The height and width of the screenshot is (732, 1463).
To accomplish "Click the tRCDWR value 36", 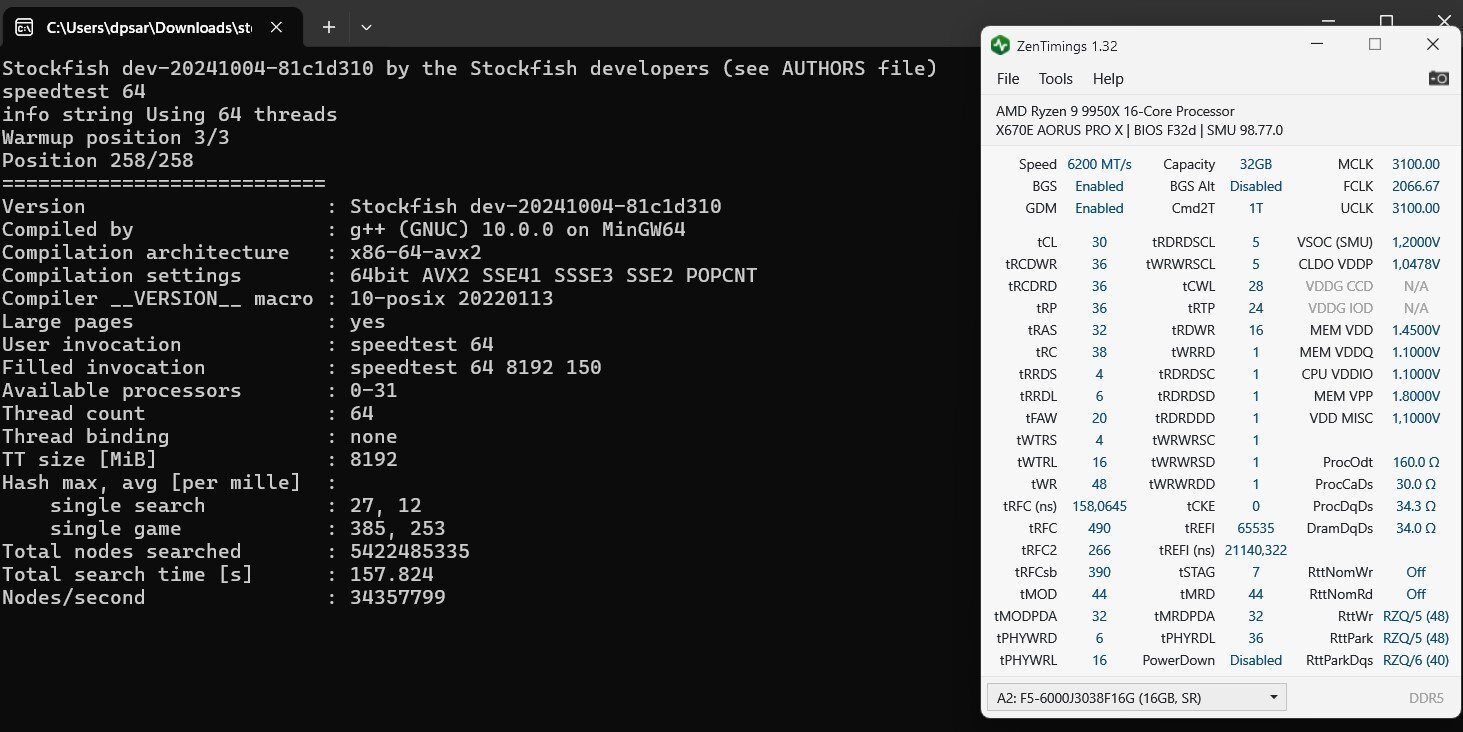I will tap(1099, 264).
